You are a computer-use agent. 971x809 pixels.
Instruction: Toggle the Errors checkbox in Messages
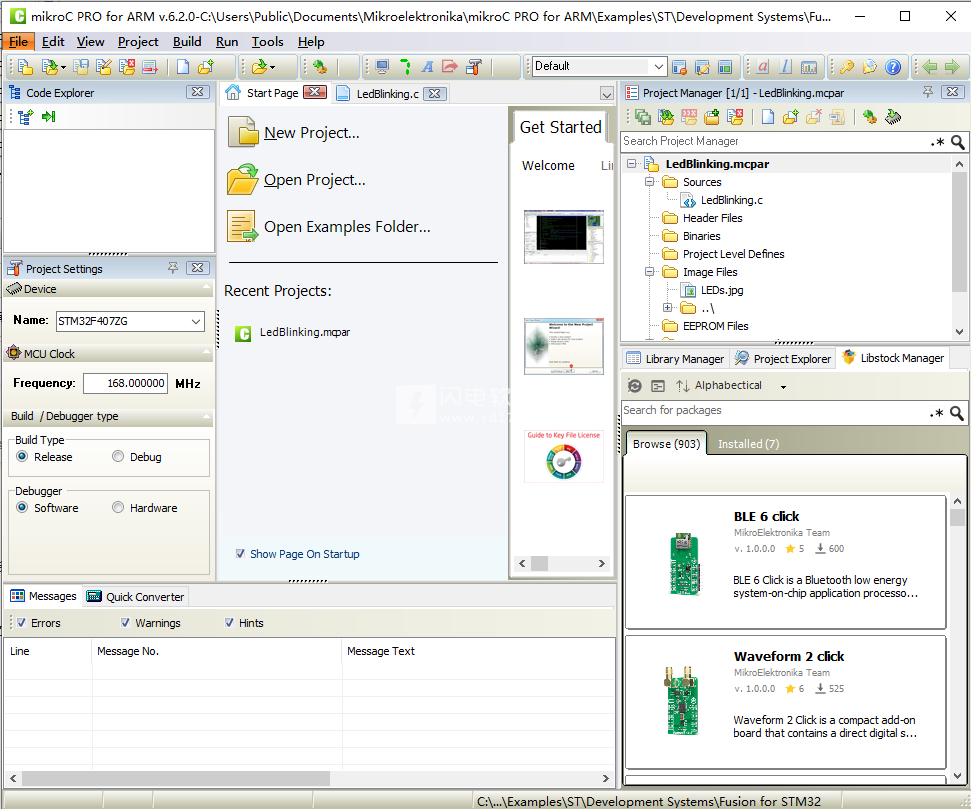point(21,623)
